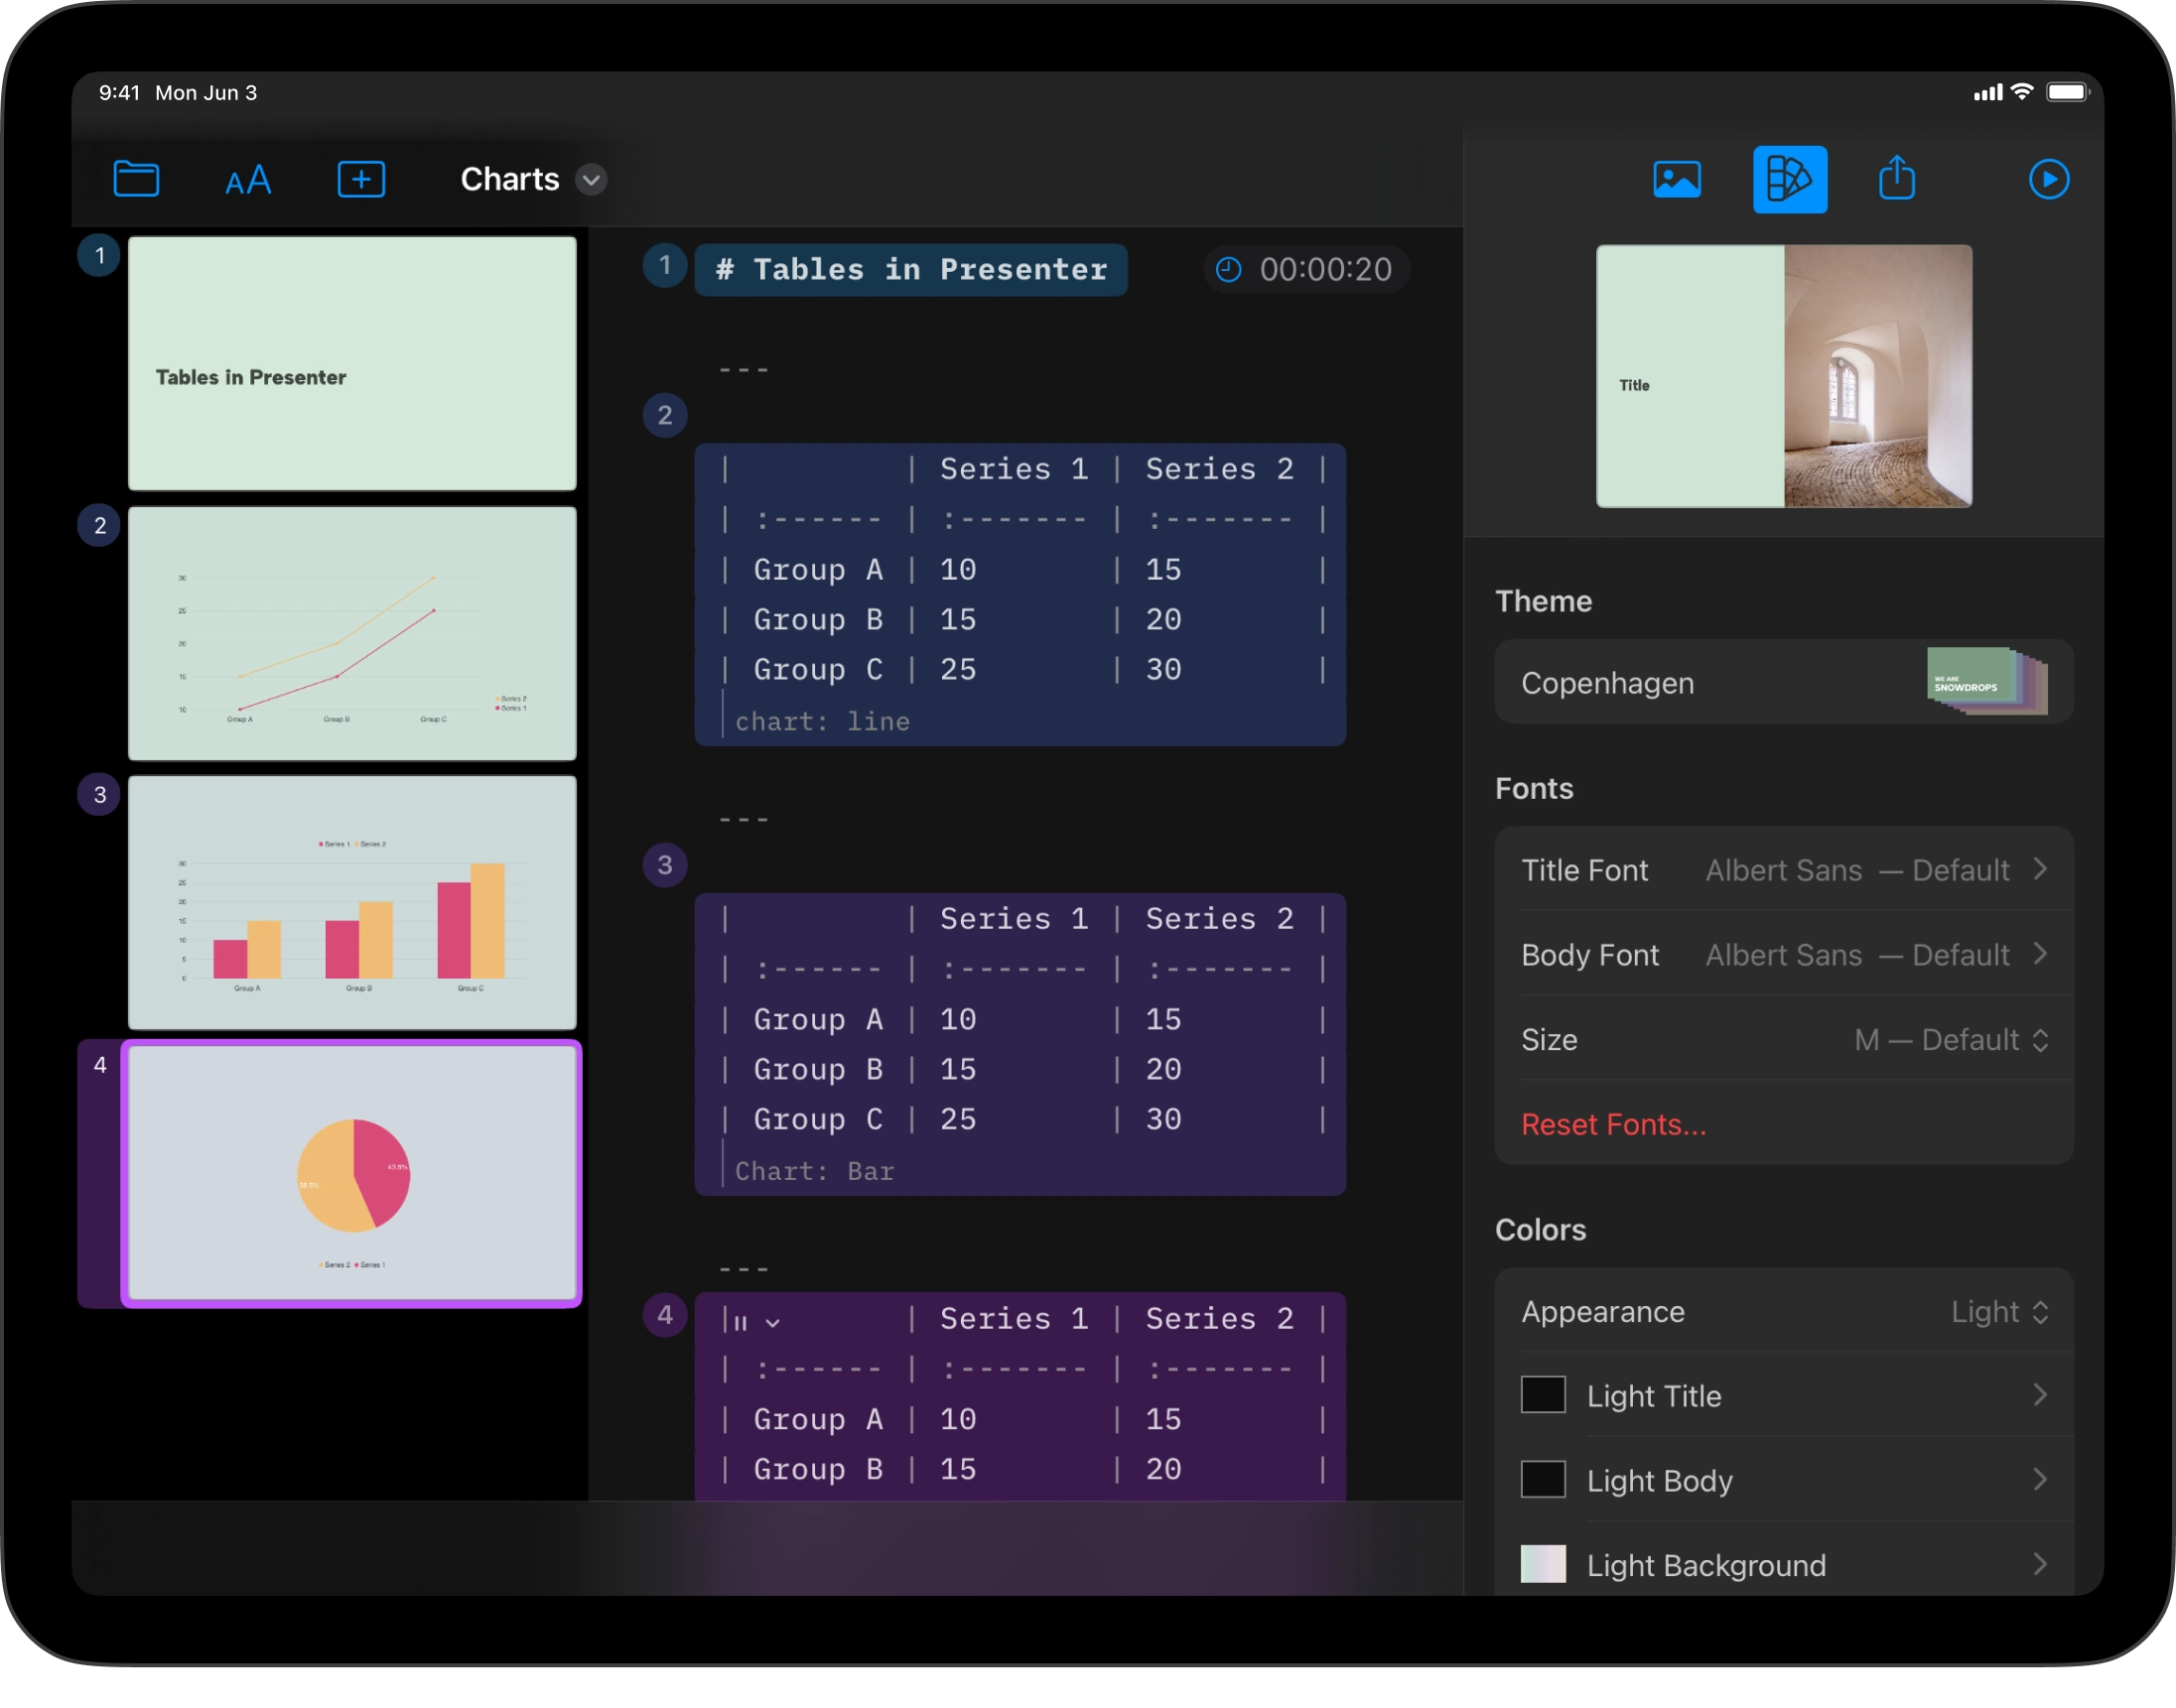Click Reset Fonts link
Viewport: 2176px width, 1708px height.
point(1613,1124)
